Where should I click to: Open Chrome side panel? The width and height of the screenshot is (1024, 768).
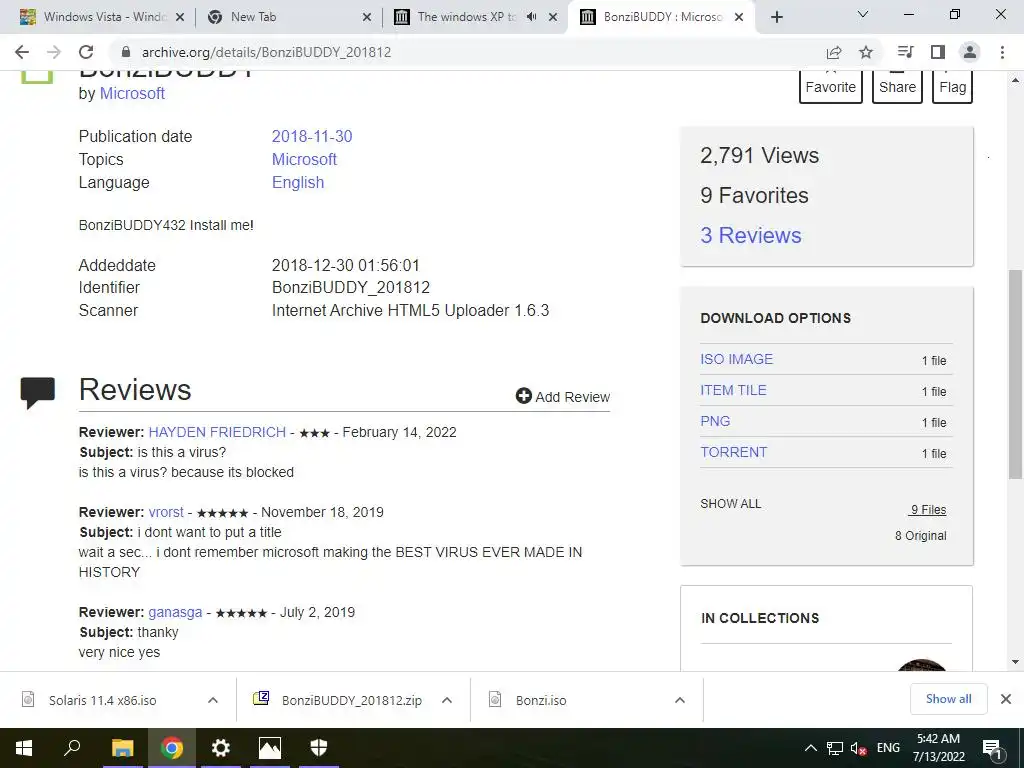click(x=938, y=52)
